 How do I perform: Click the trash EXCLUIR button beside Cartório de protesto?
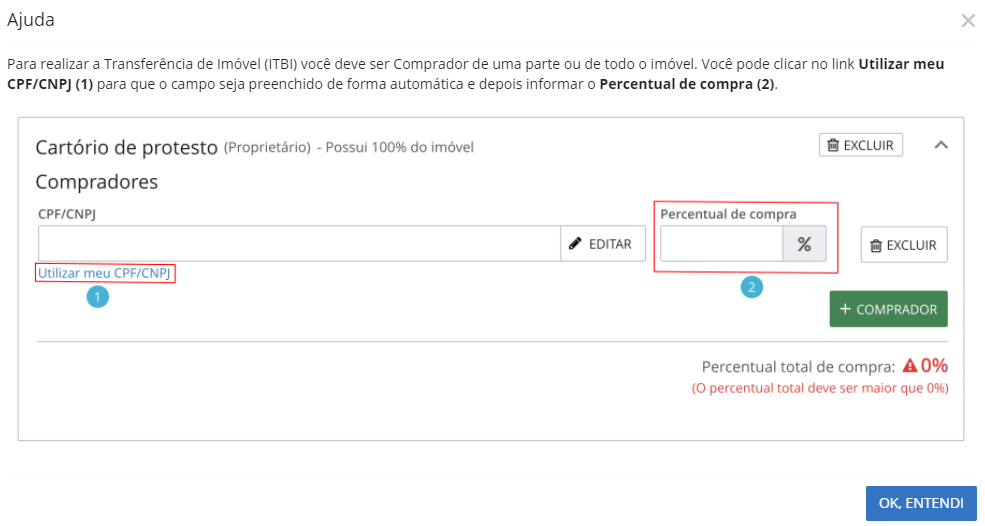coord(861,145)
